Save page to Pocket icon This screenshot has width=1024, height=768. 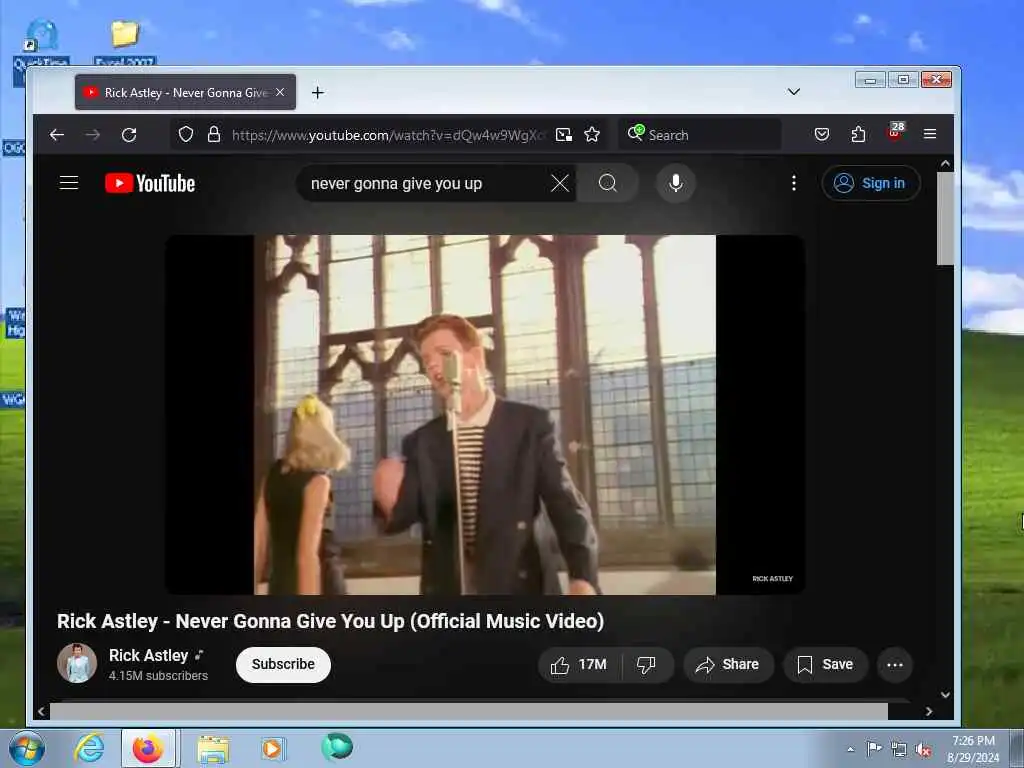822,135
